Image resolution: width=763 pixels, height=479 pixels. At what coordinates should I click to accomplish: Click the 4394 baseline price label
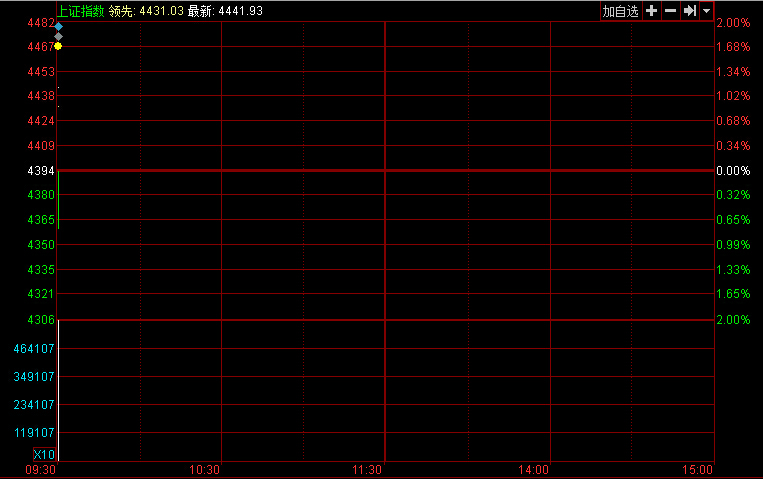41,171
